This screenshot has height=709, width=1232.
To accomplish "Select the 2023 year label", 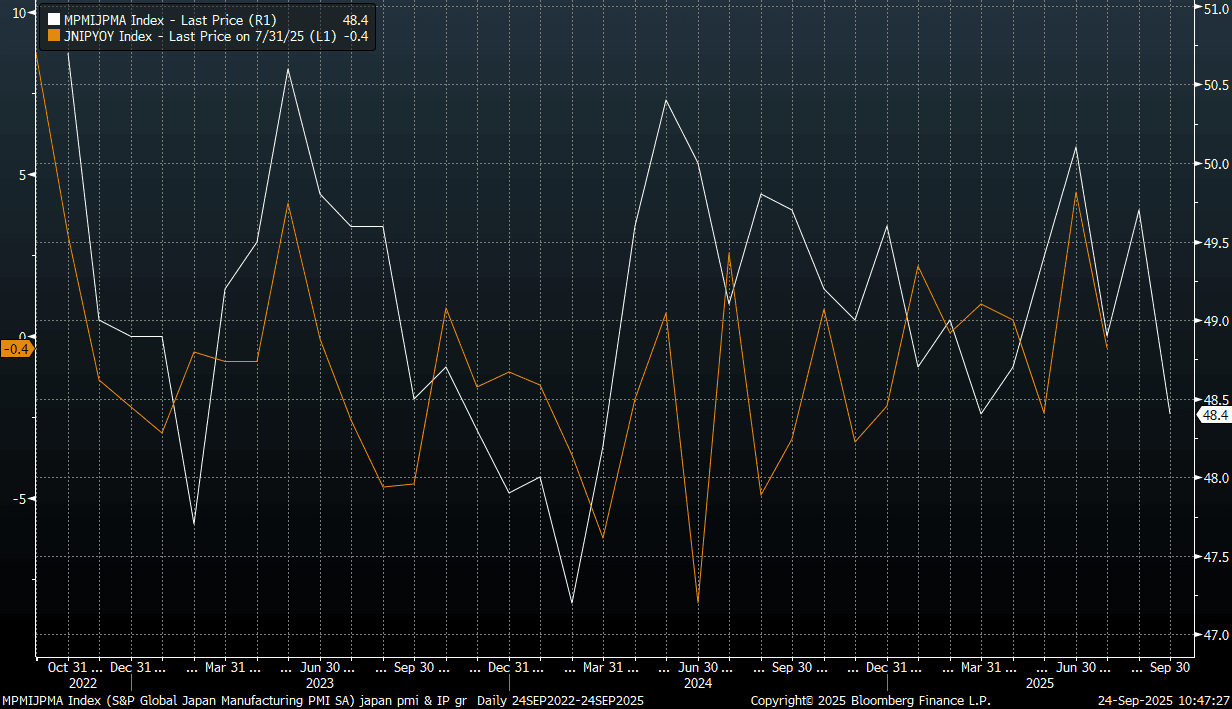I will 319,684.
